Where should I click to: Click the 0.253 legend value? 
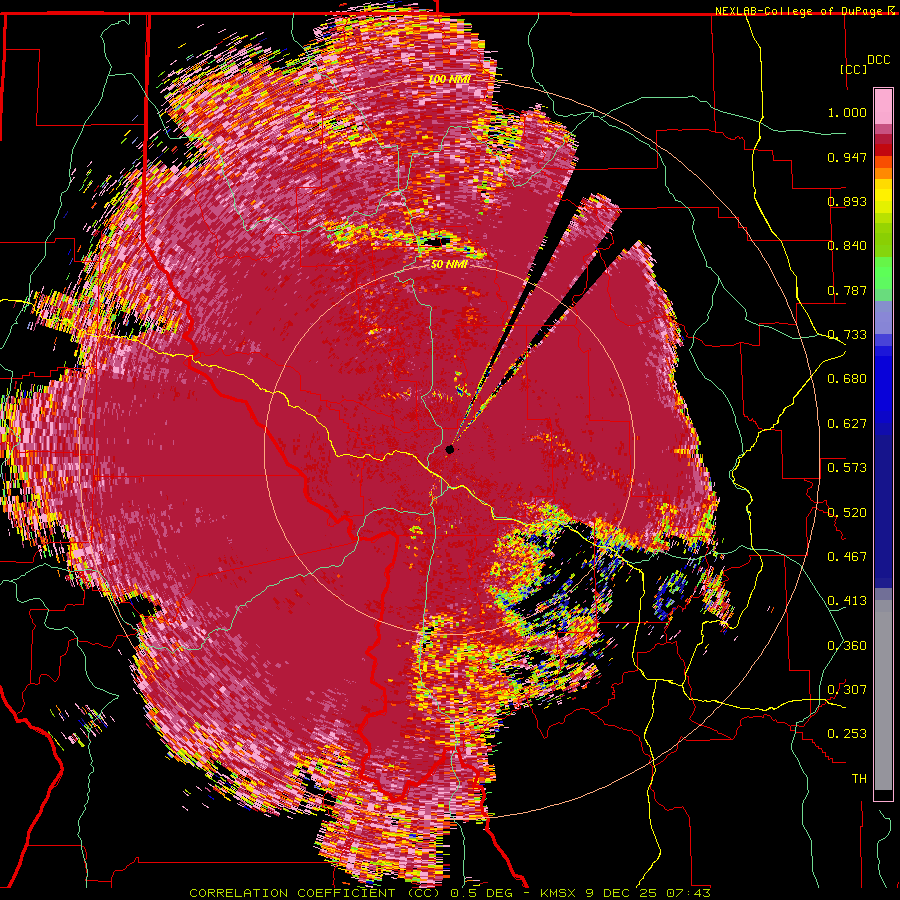point(847,734)
